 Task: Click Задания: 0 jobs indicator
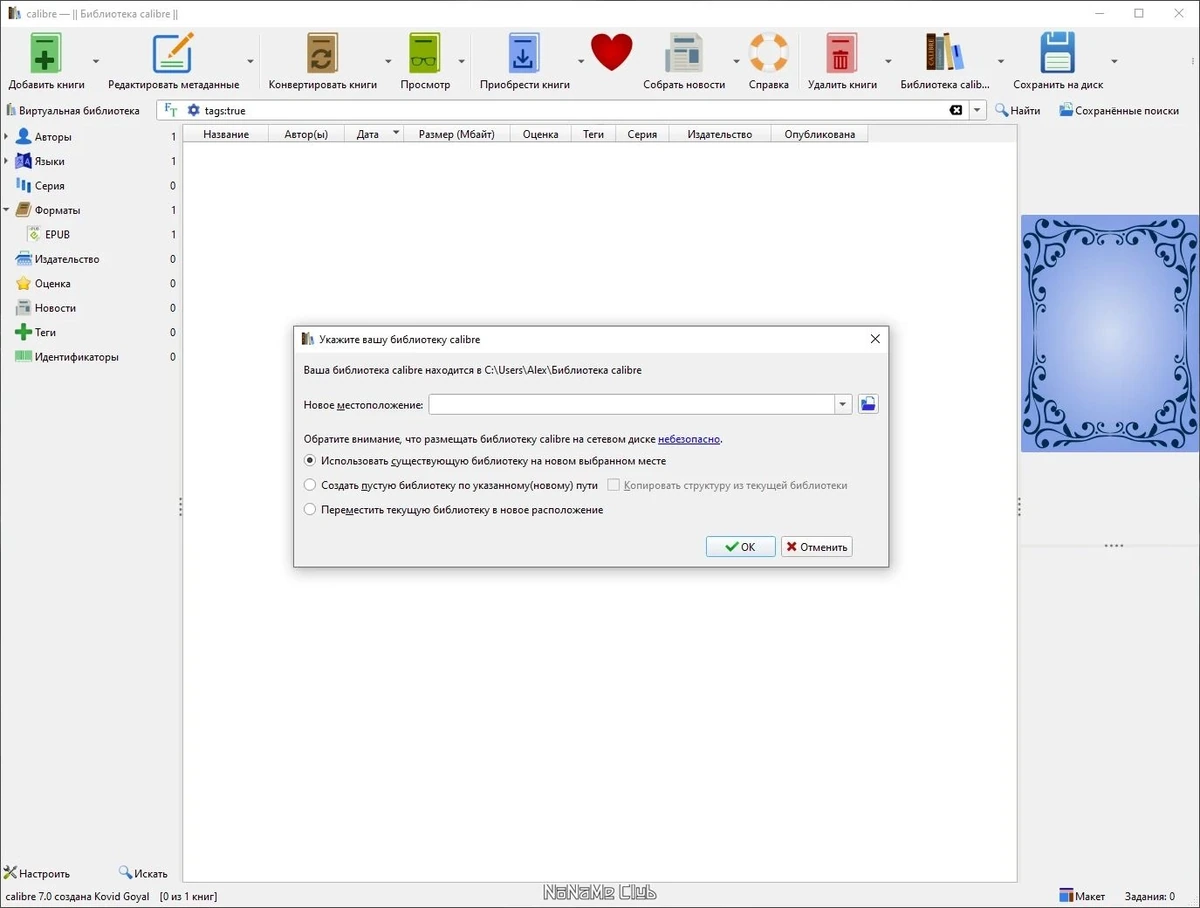[x=1150, y=896]
